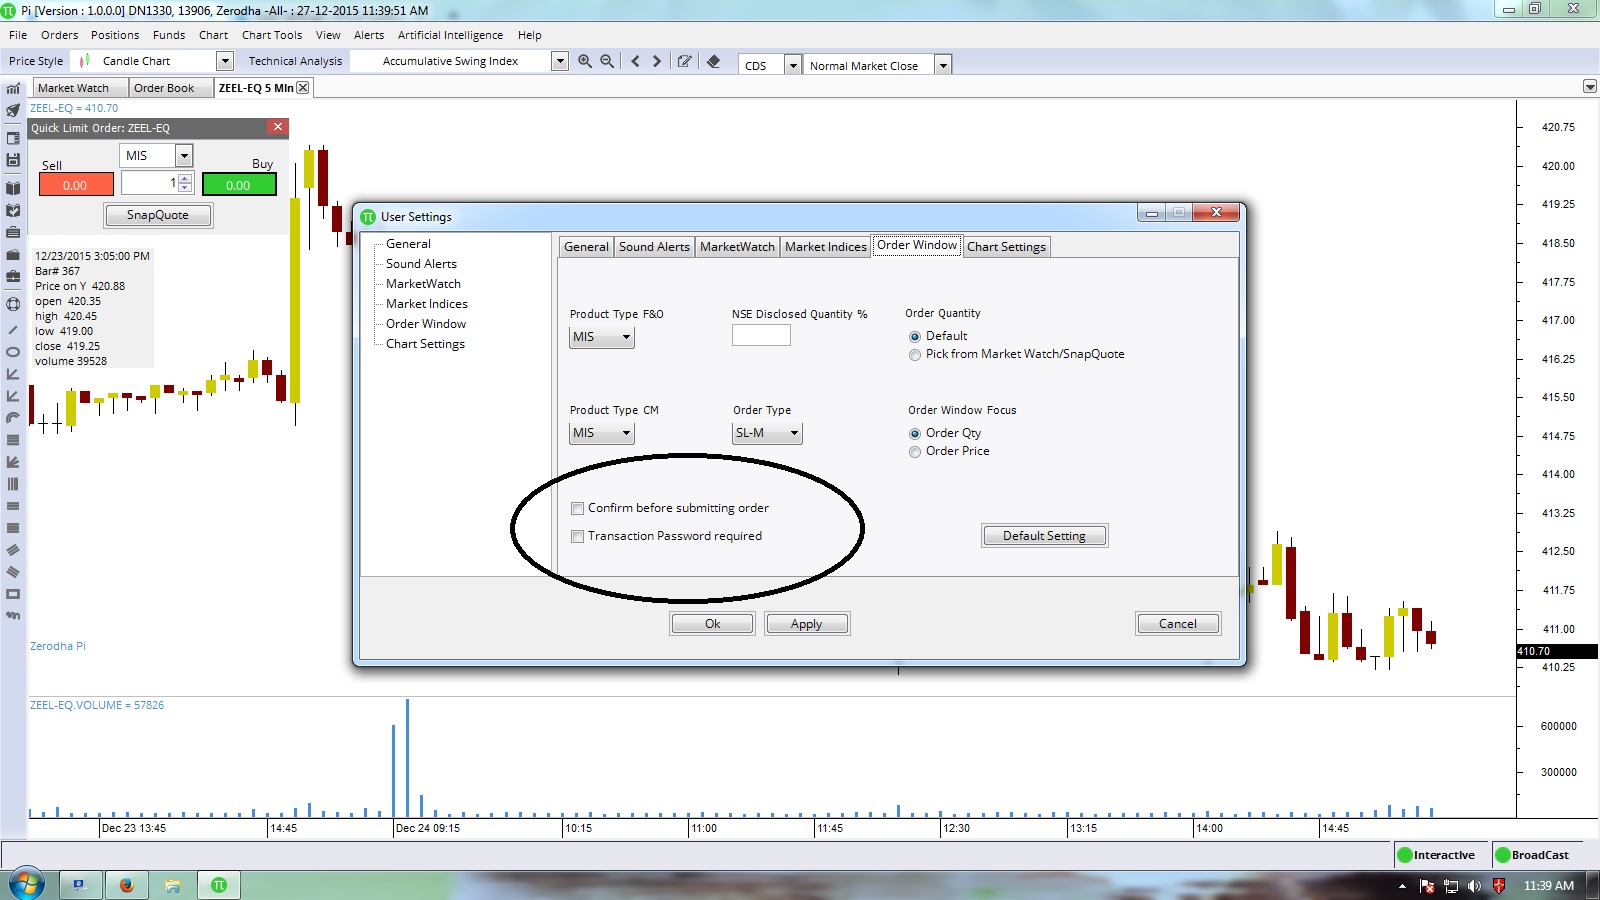The image size is (1600, 900).
Task: Click the rocket icon in left toolbar
Action: click(x=13, y=110)
